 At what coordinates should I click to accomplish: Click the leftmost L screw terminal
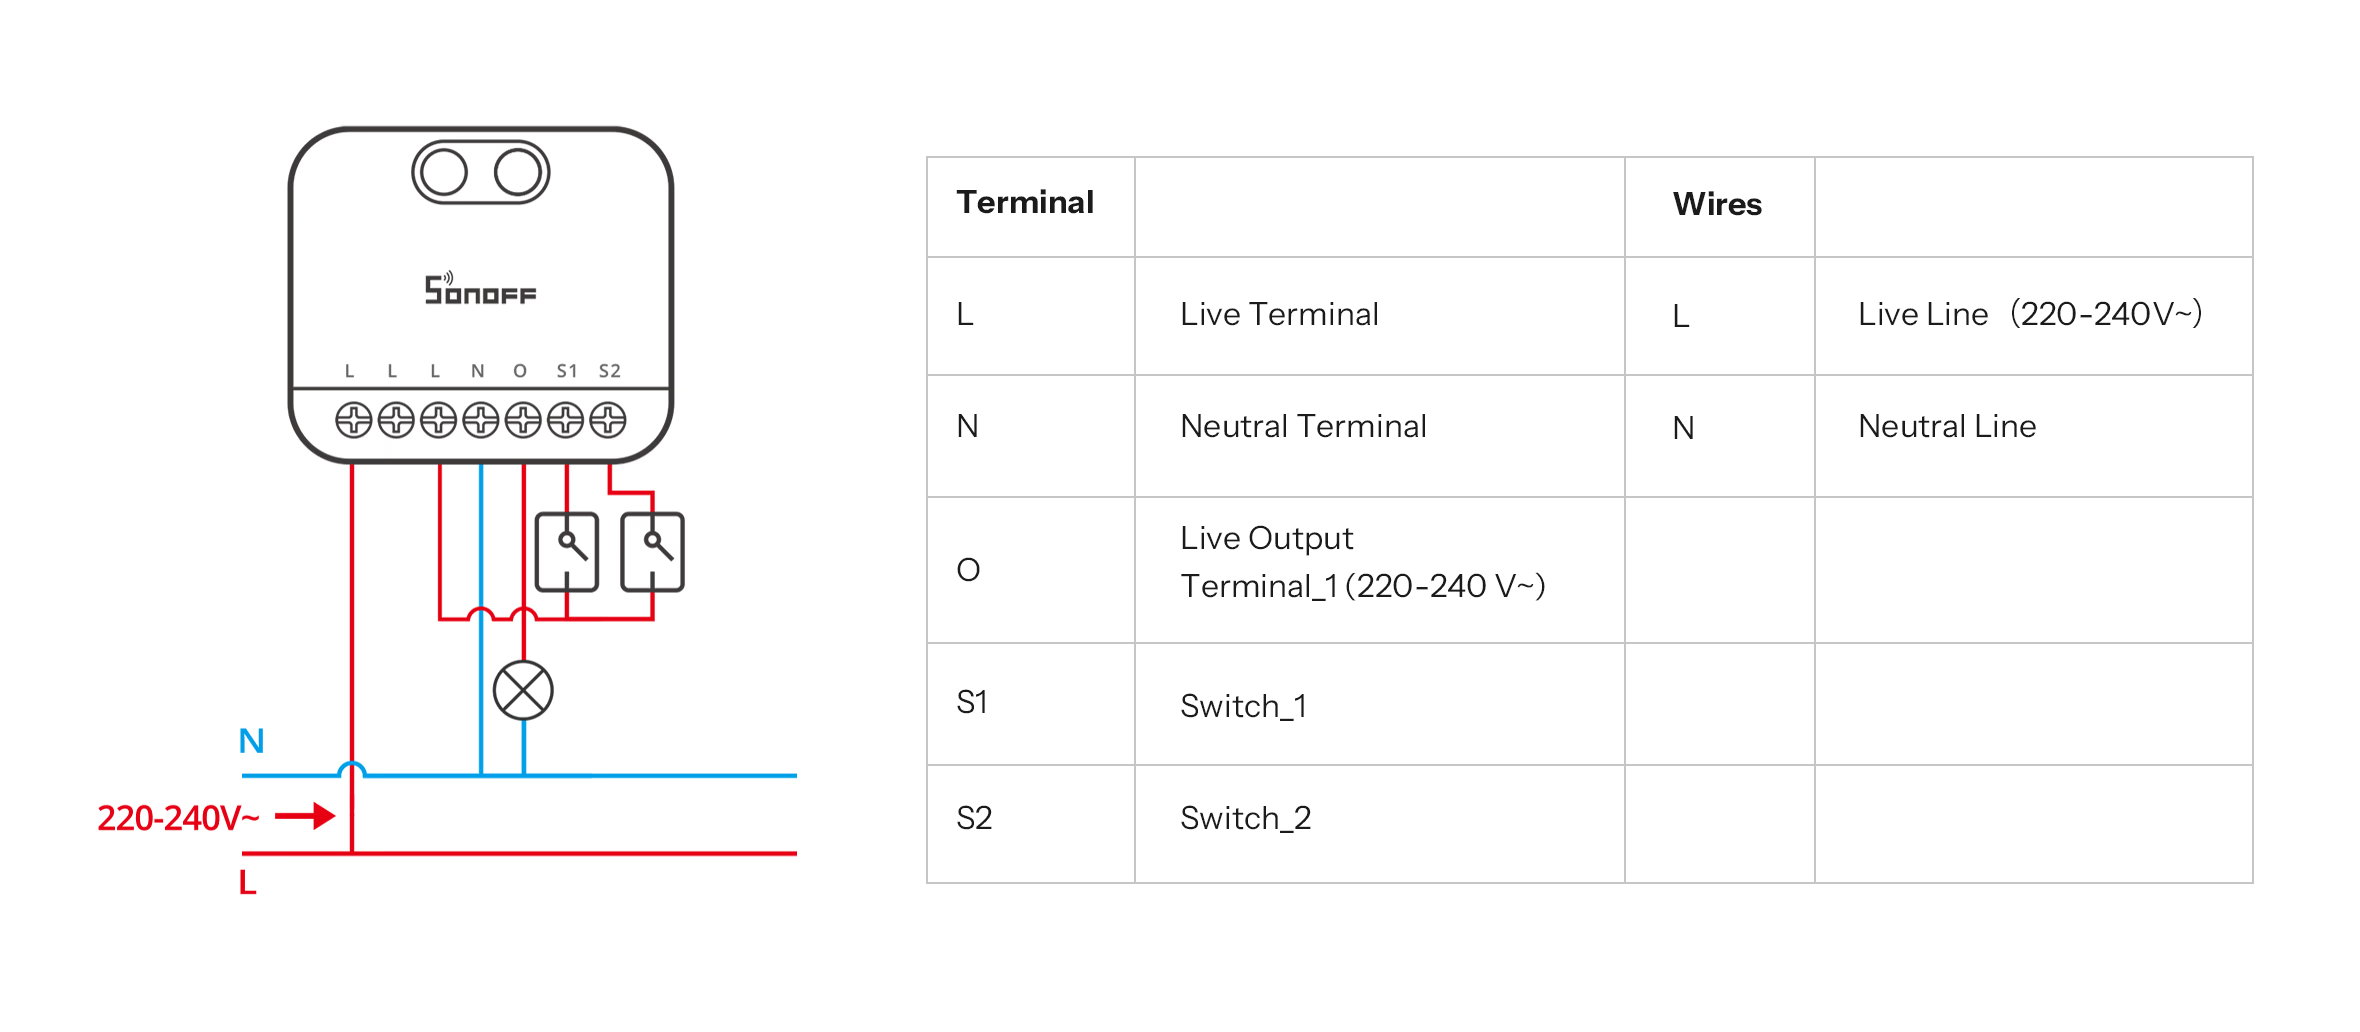pos(353,420)
